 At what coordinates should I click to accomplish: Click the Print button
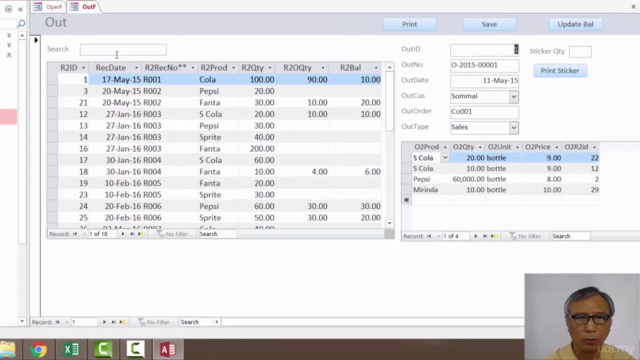point(409,24)
